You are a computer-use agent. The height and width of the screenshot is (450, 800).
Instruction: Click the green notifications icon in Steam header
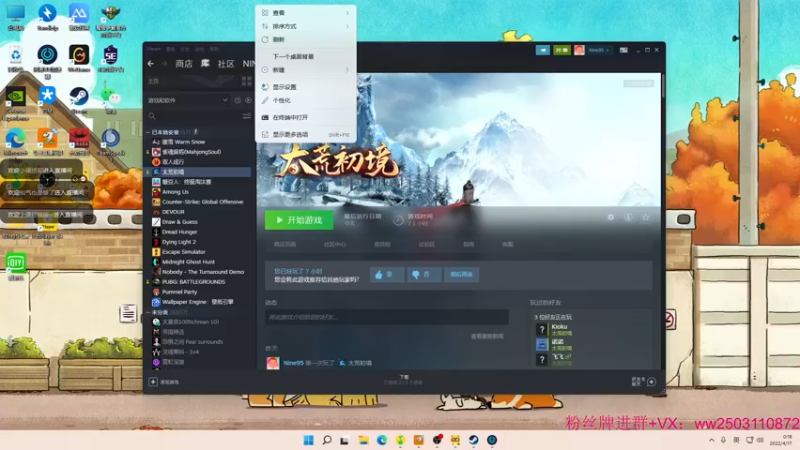562,50
